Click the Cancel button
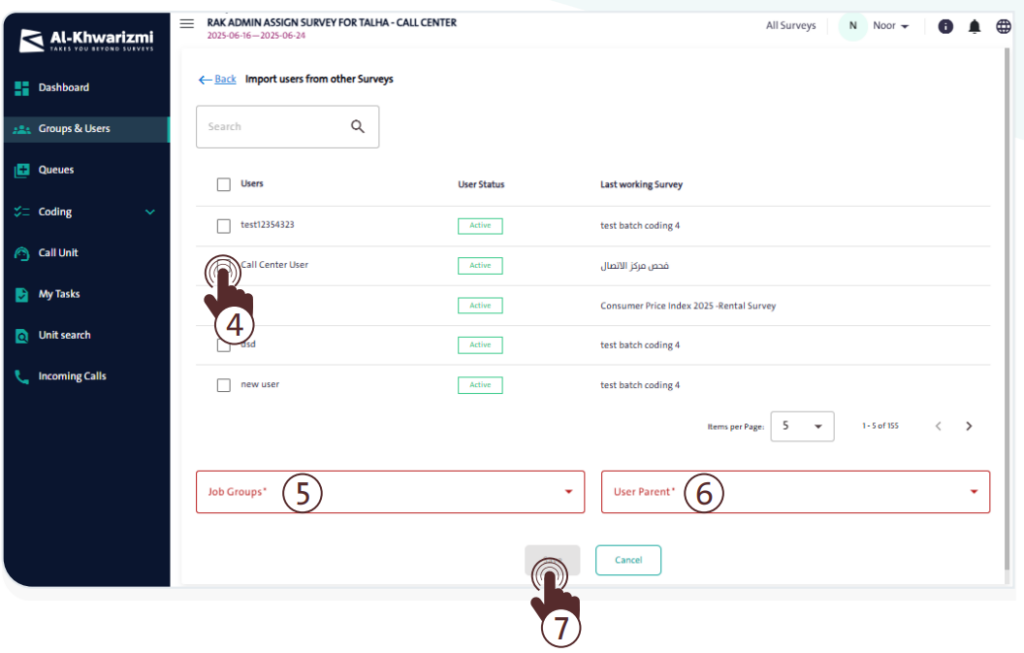The width and height of the screenshot is (1024, 653). (628, 560)
